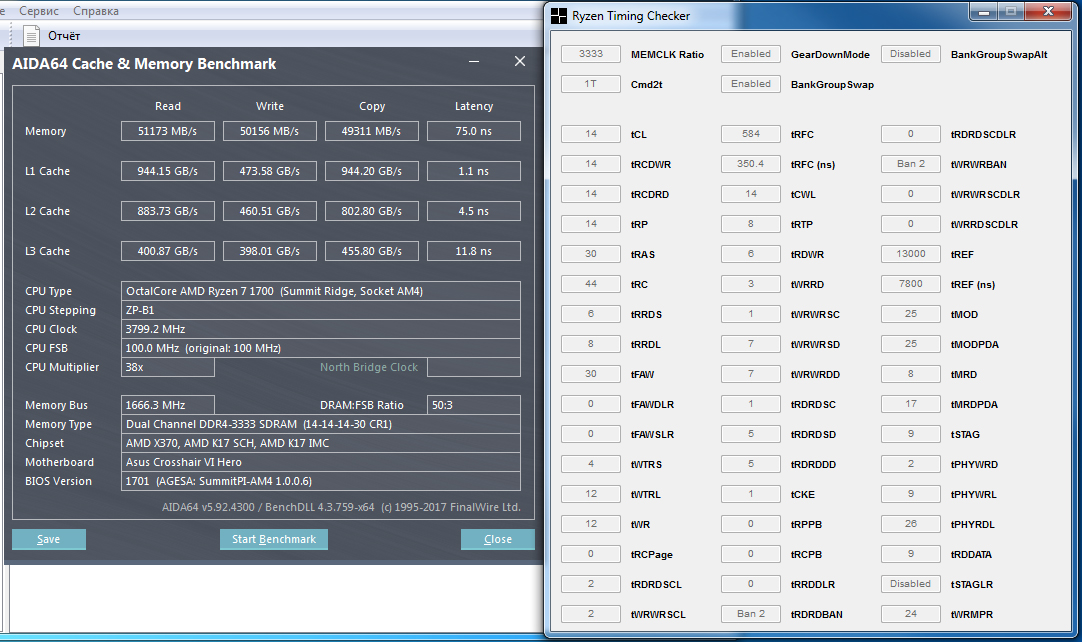The image size is (1082, 642).
Task: Click the Chipset AMD X370 field
Action: [x=321, y=443]
